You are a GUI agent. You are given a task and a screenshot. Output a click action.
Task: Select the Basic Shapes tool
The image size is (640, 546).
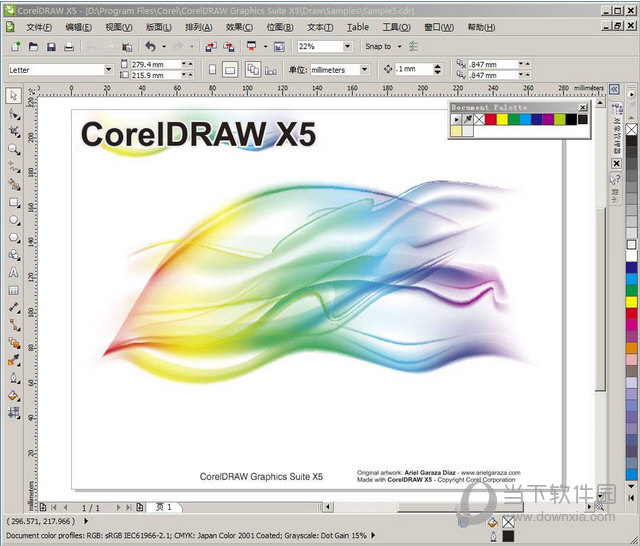(x=14, y=255)
